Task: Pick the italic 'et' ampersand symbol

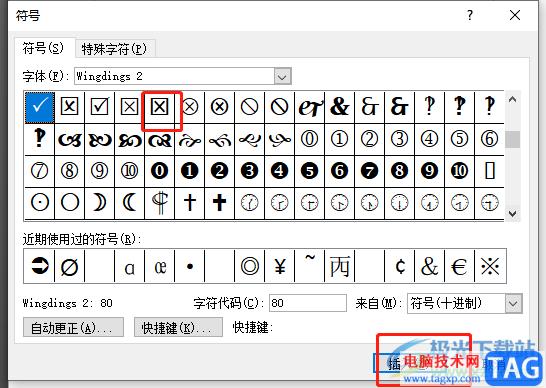Action: click(x=310, y=107)
